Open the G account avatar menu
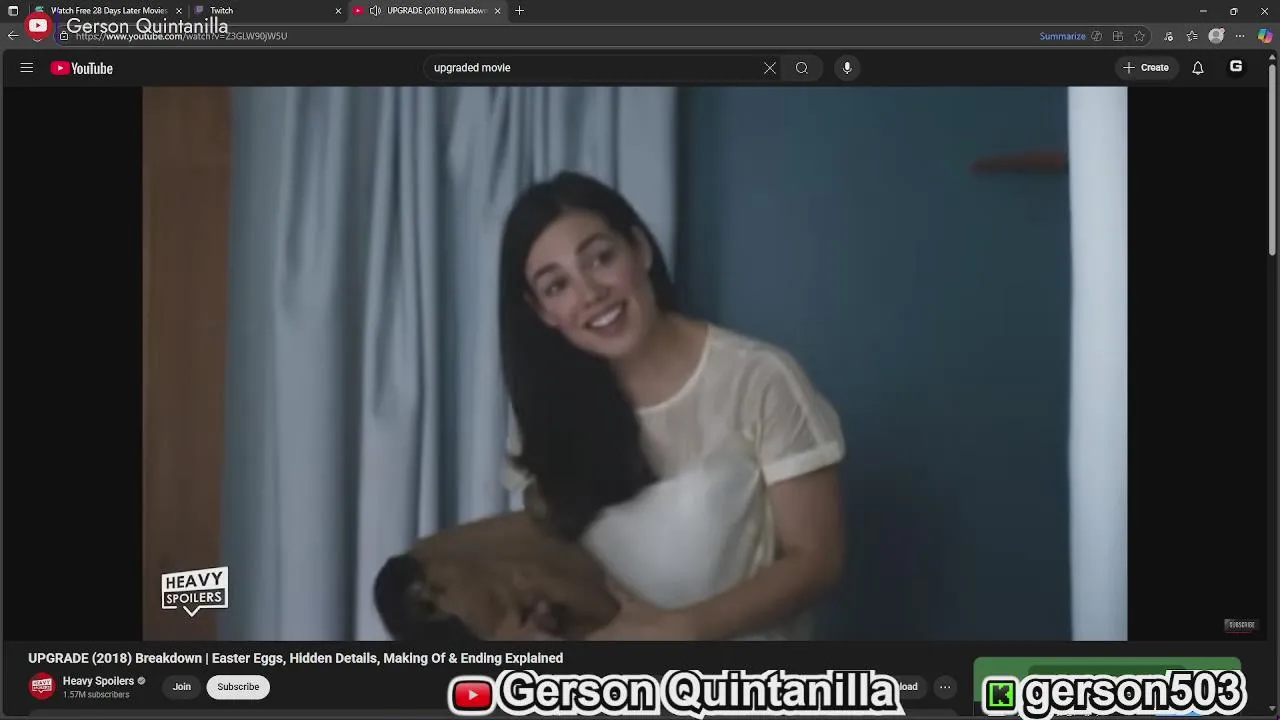 tap(1236, 67)
